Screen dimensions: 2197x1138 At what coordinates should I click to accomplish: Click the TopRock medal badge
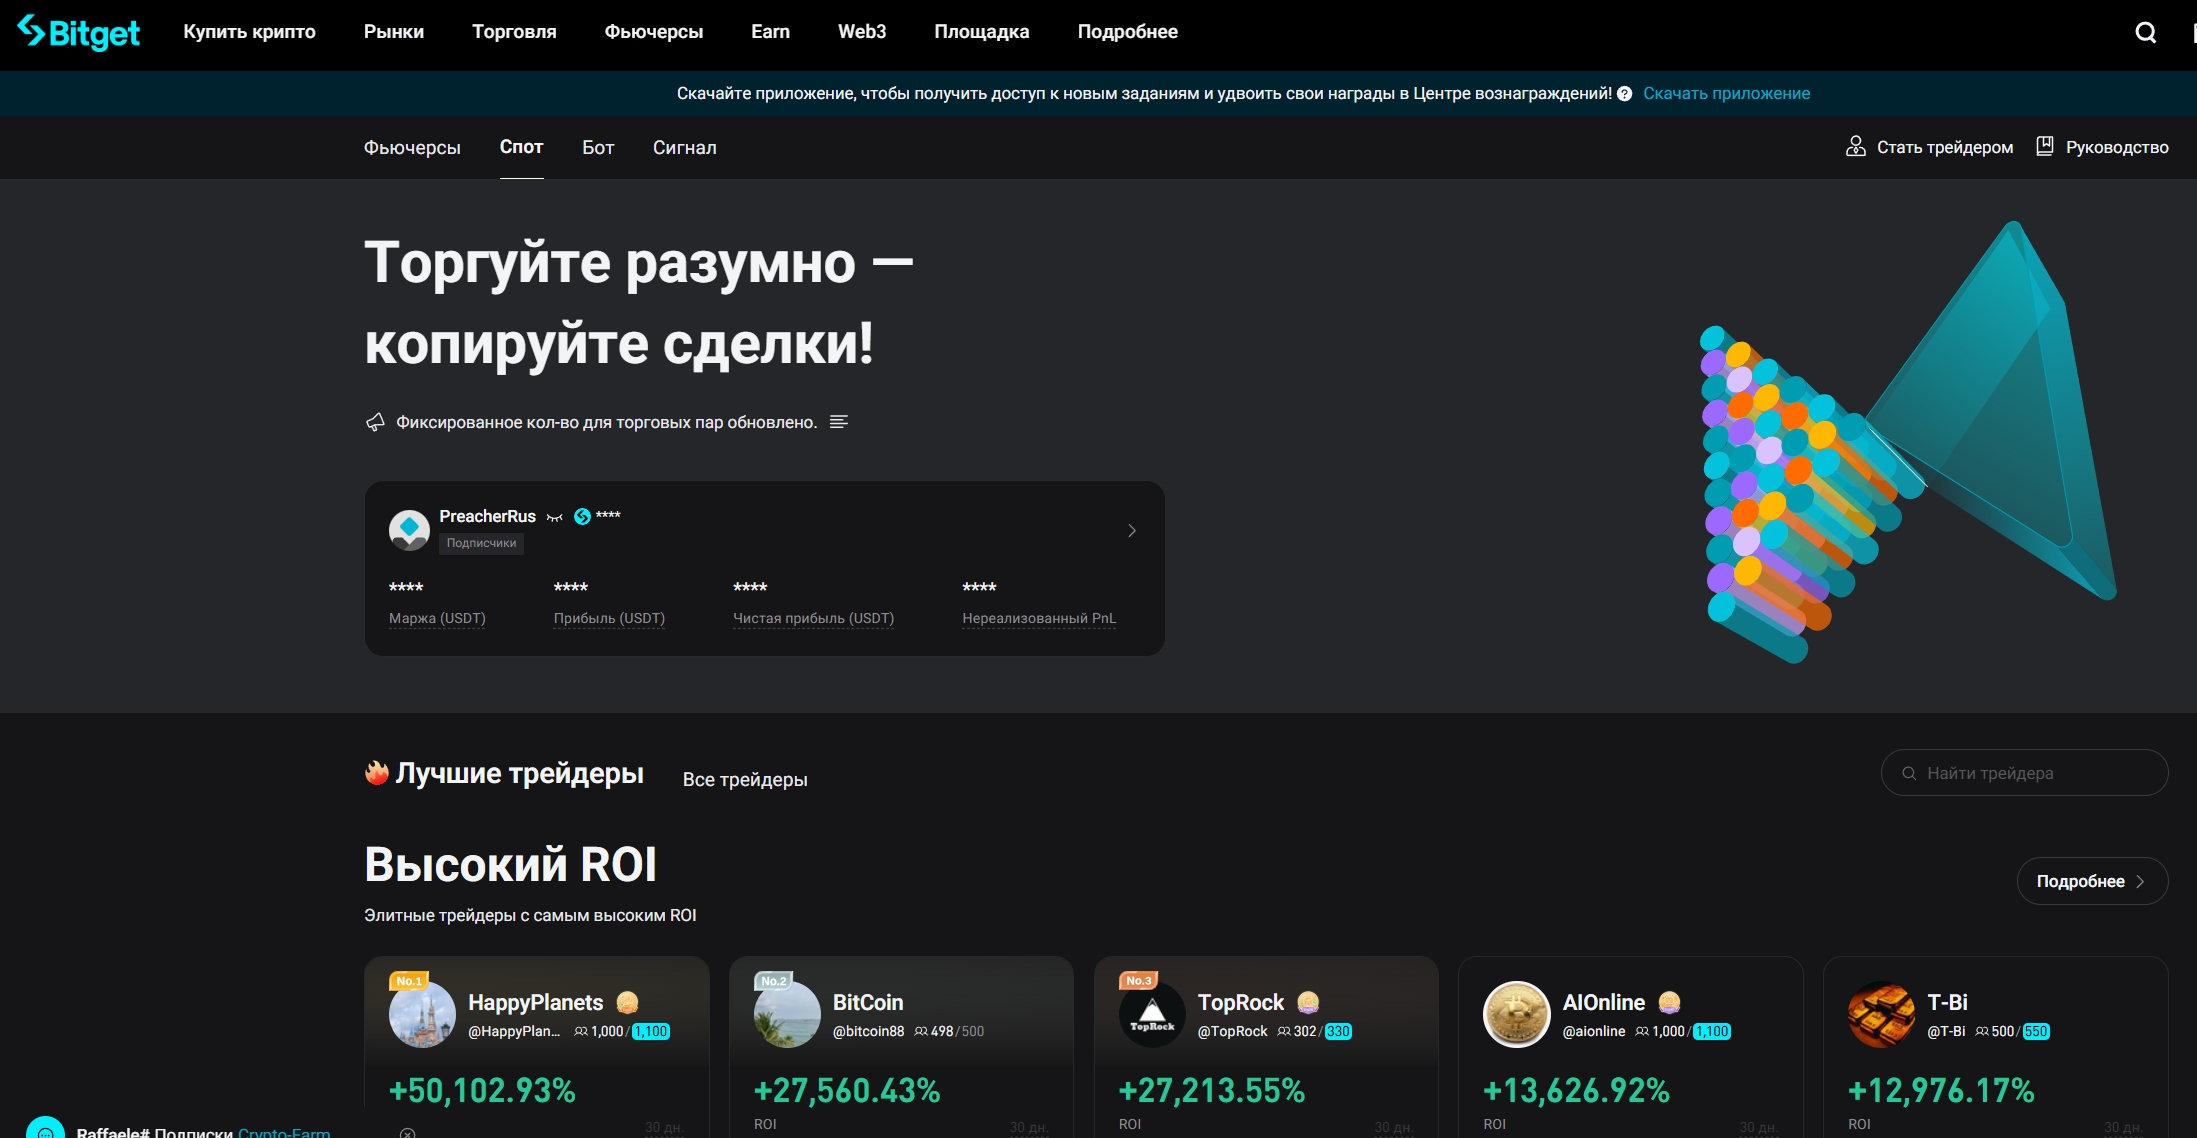point(1308,1002)
